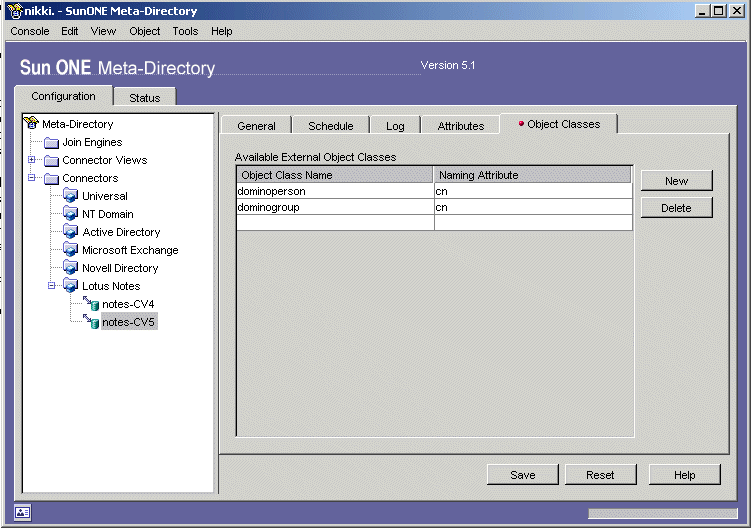Open the View menu
Viewport: 755px width, 529px height.
pos(103,31)
